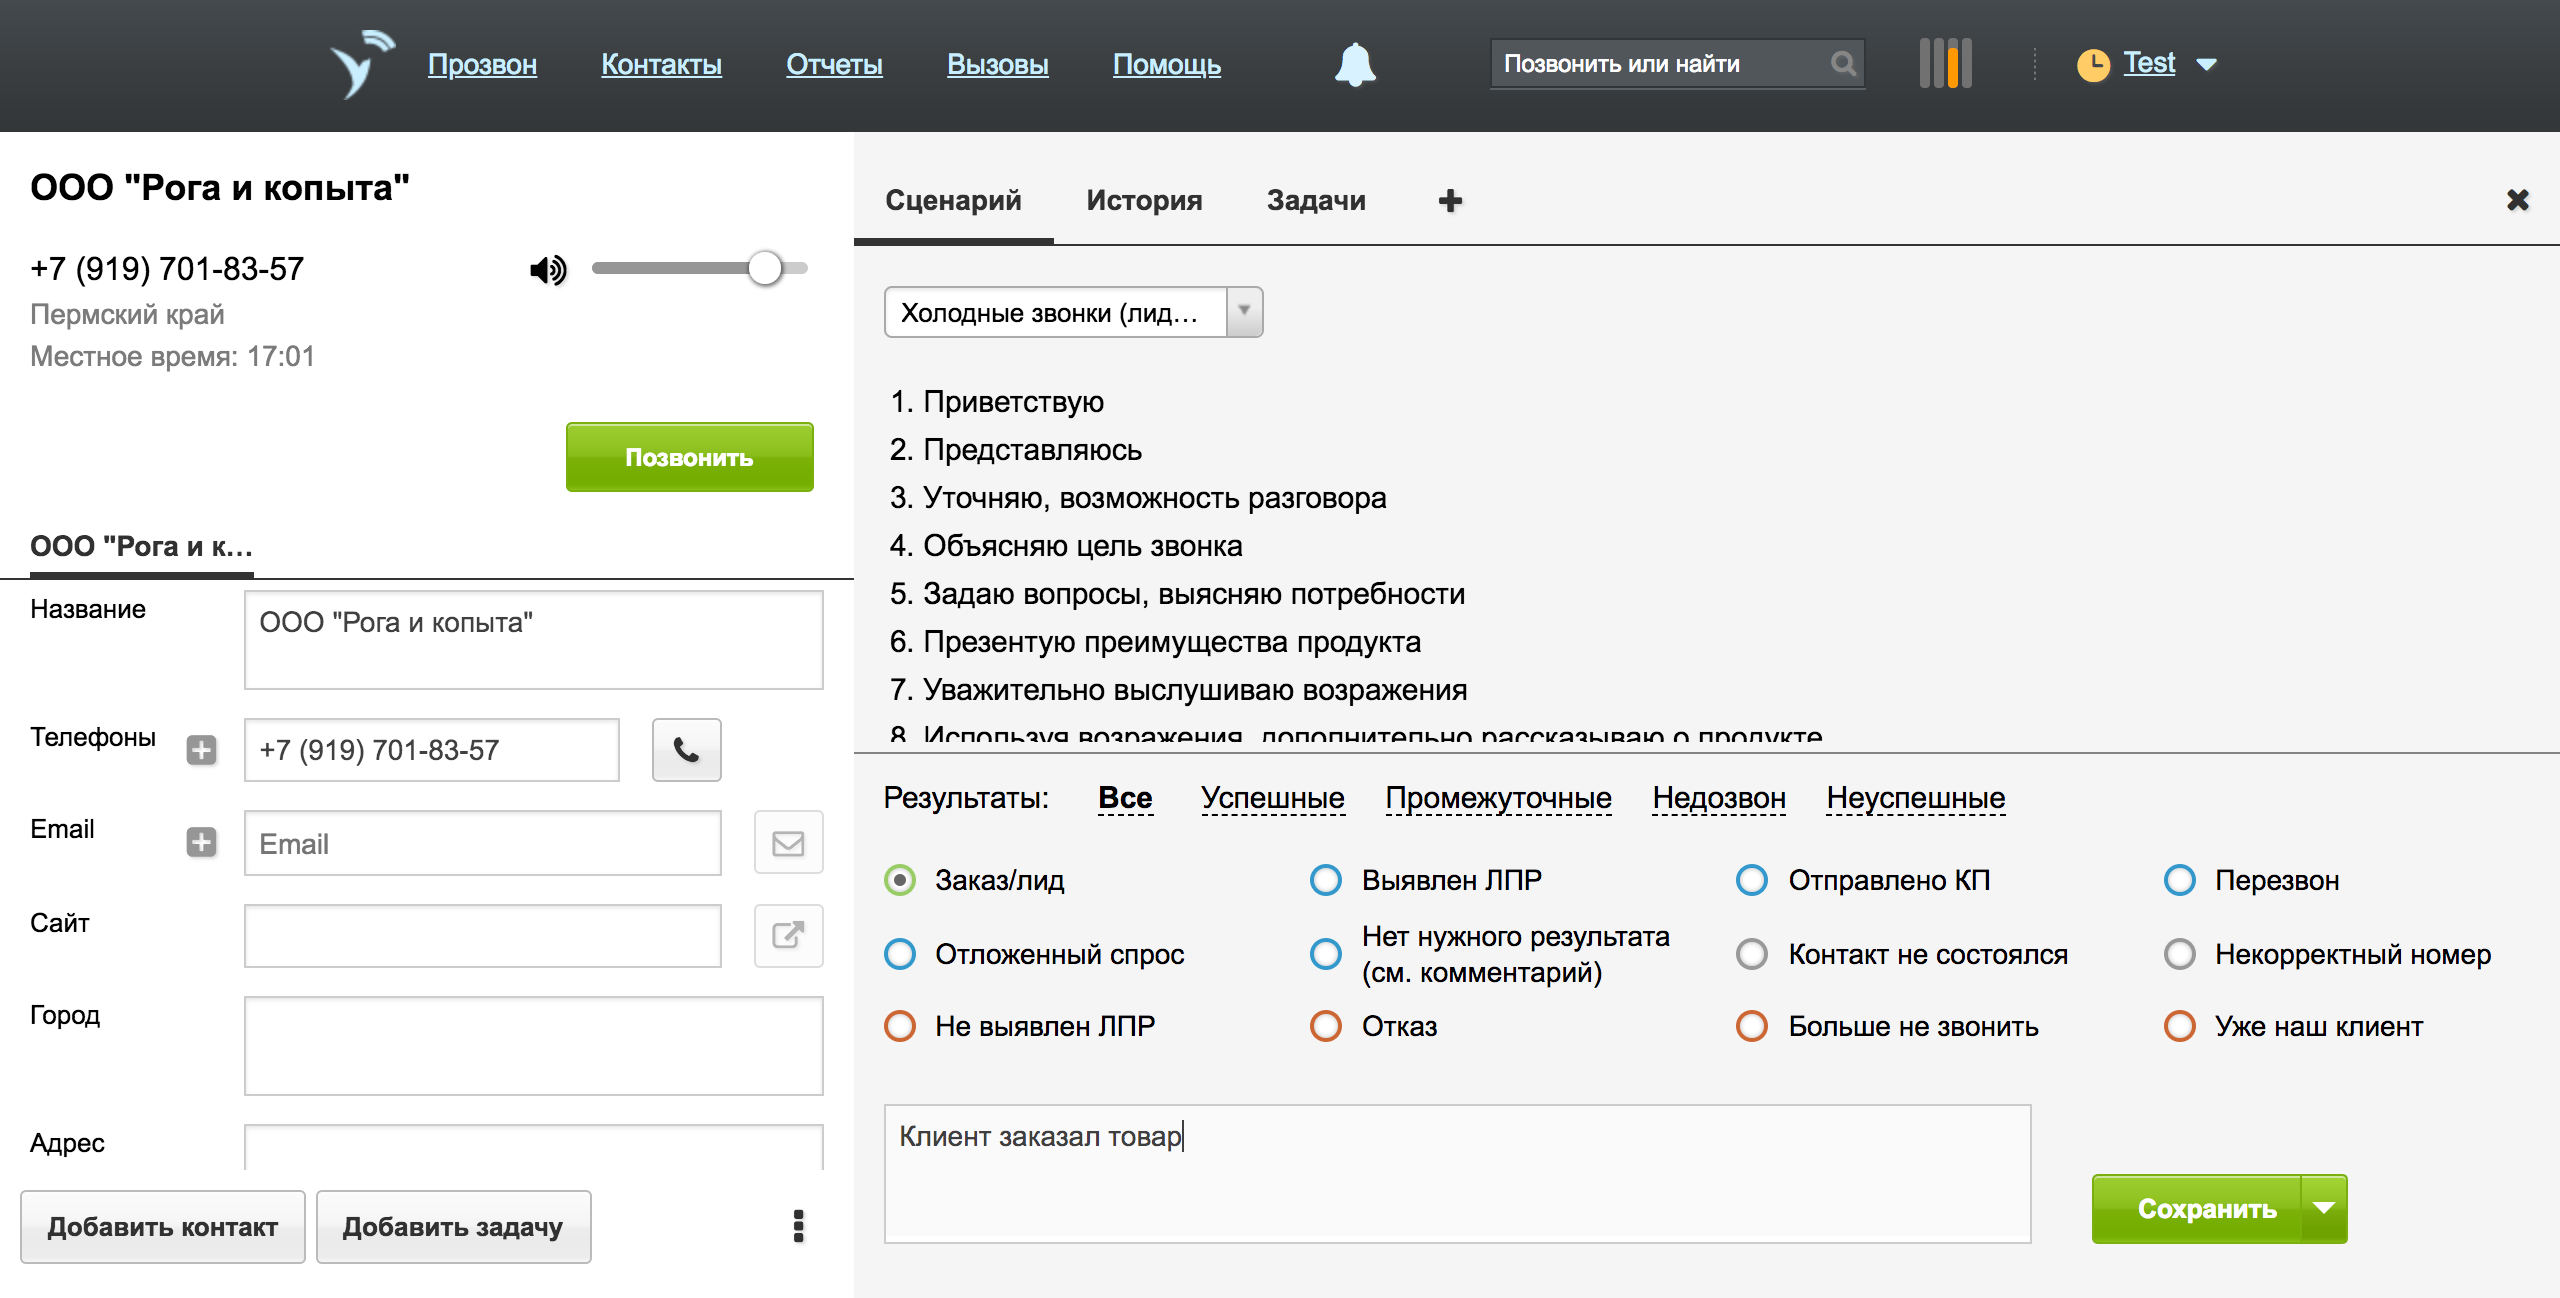Open site via external link icon
Viewport: 2560px width, 1298px height.
[x=788, y=935]
